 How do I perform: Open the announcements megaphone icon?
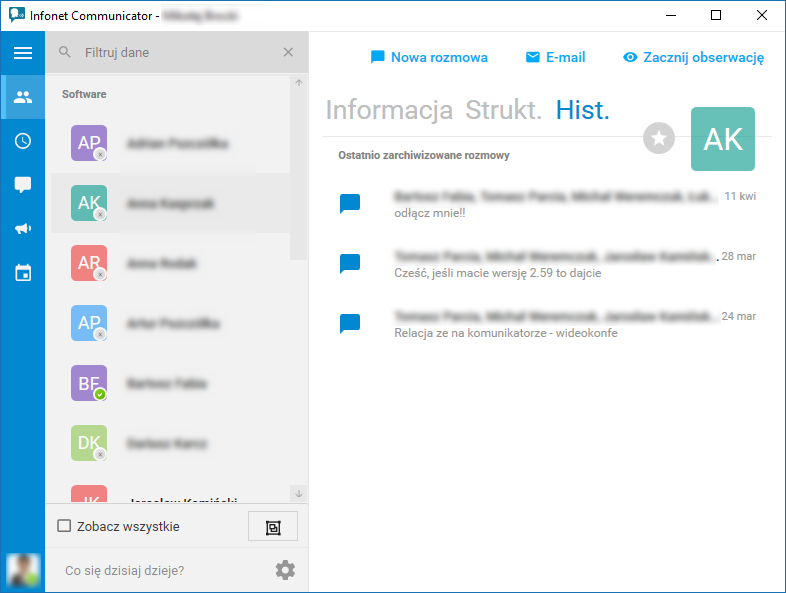[23, 229]
